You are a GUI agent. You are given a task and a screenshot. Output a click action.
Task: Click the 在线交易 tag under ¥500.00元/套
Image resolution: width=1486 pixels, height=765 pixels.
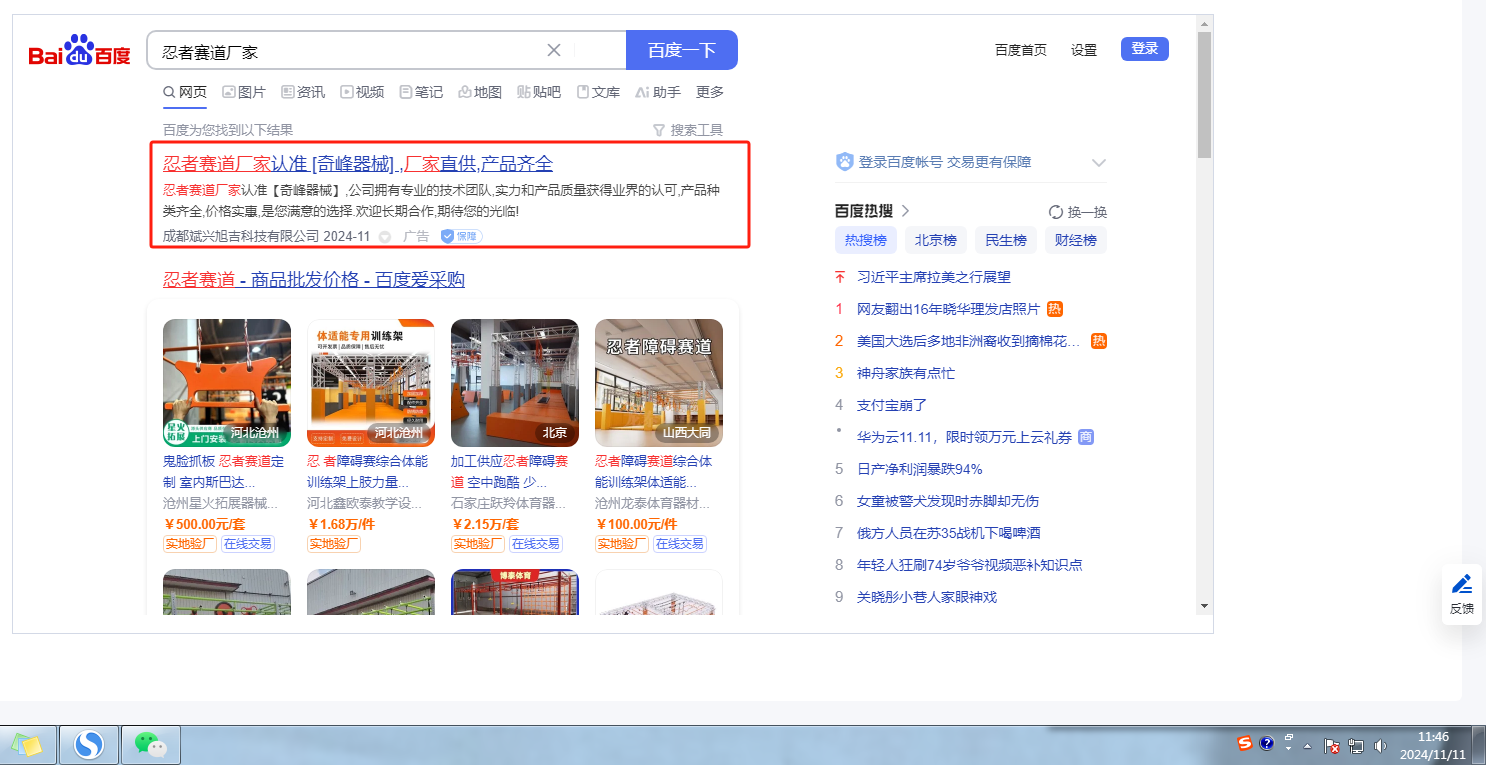coord(247,544)
